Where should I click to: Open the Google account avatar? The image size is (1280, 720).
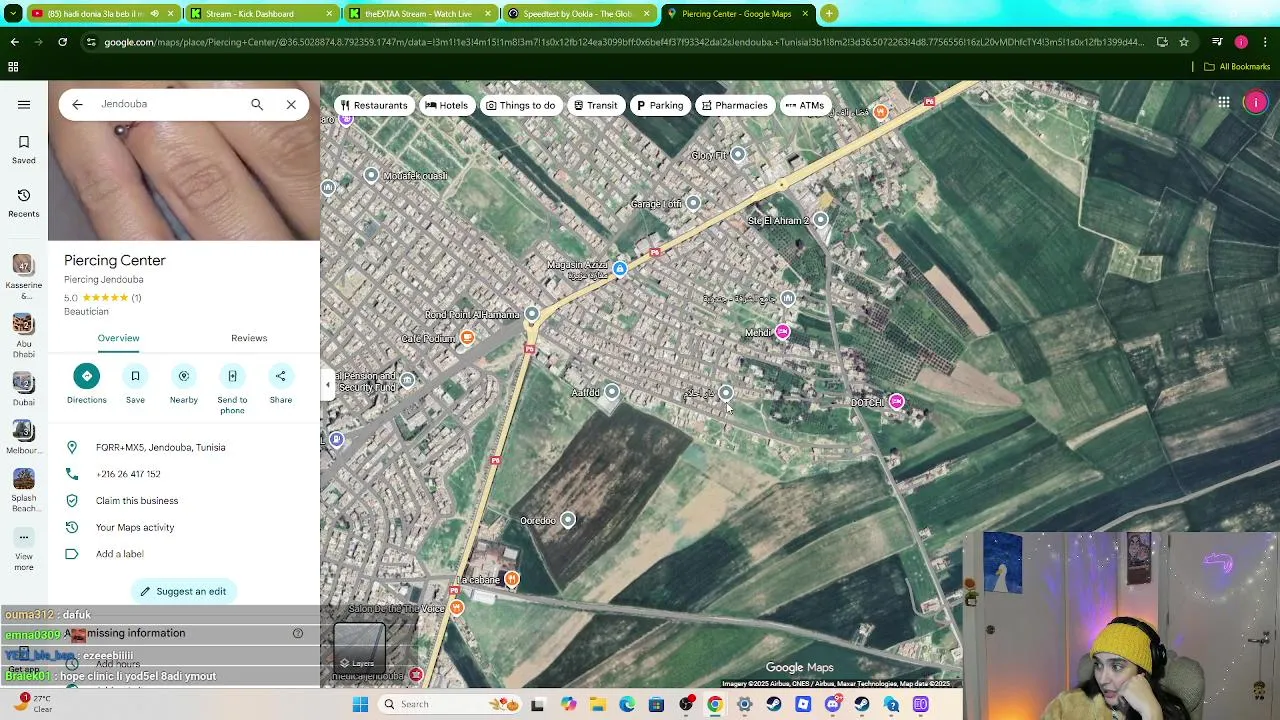point(1256,102)
